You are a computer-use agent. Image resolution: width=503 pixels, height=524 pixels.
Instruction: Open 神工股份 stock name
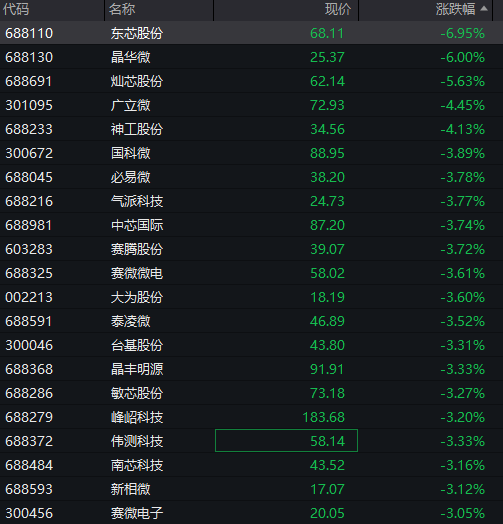coord(137,129)
